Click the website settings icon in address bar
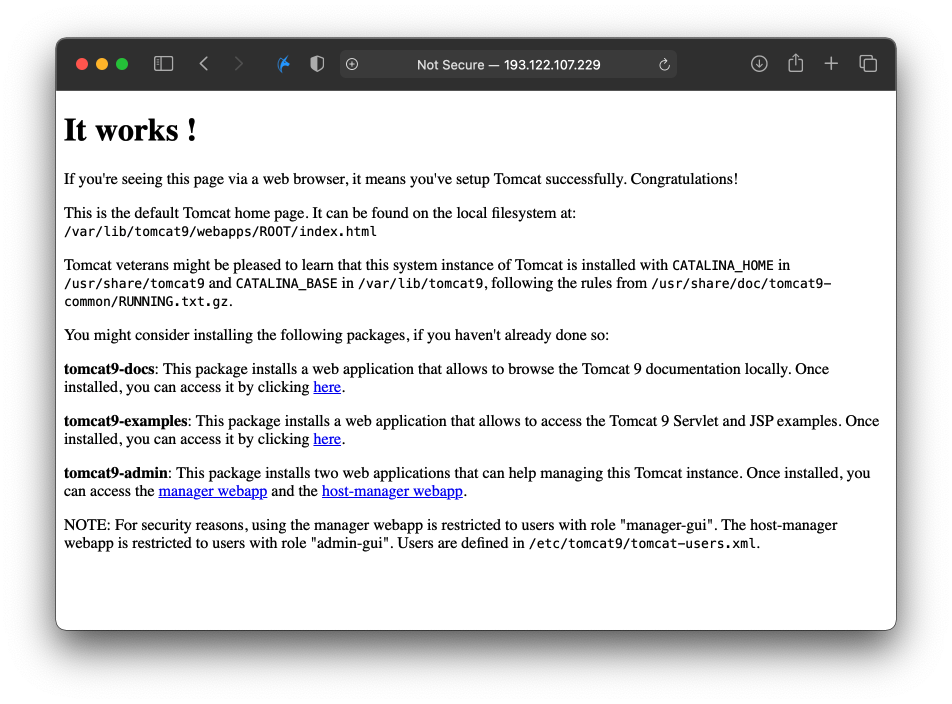 click(x=352, y=64)
